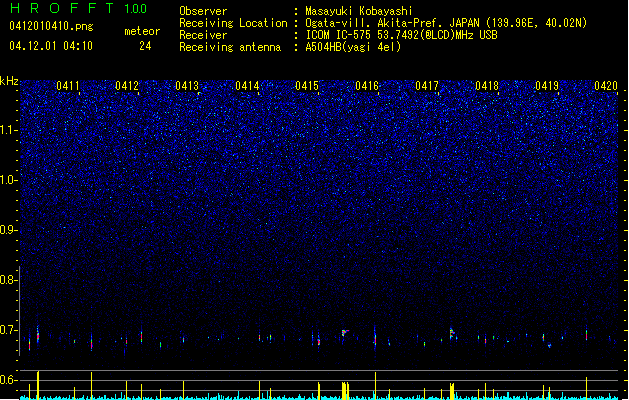Click the Receiving antenna label
Viewport: 629px width, 400px height.
[x=230, y=47]
